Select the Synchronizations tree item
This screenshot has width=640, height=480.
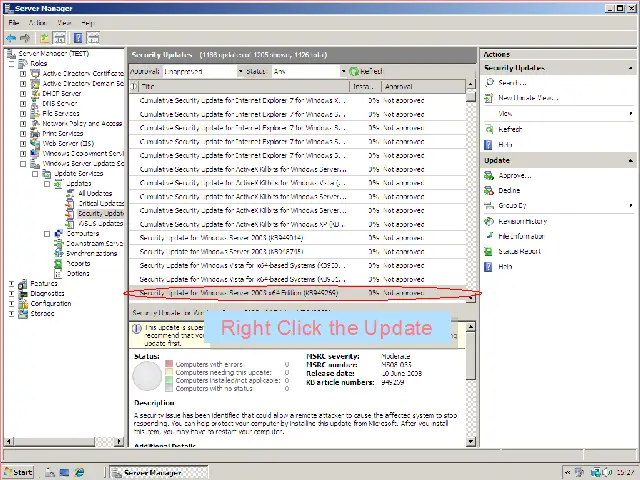coord(91,253)
